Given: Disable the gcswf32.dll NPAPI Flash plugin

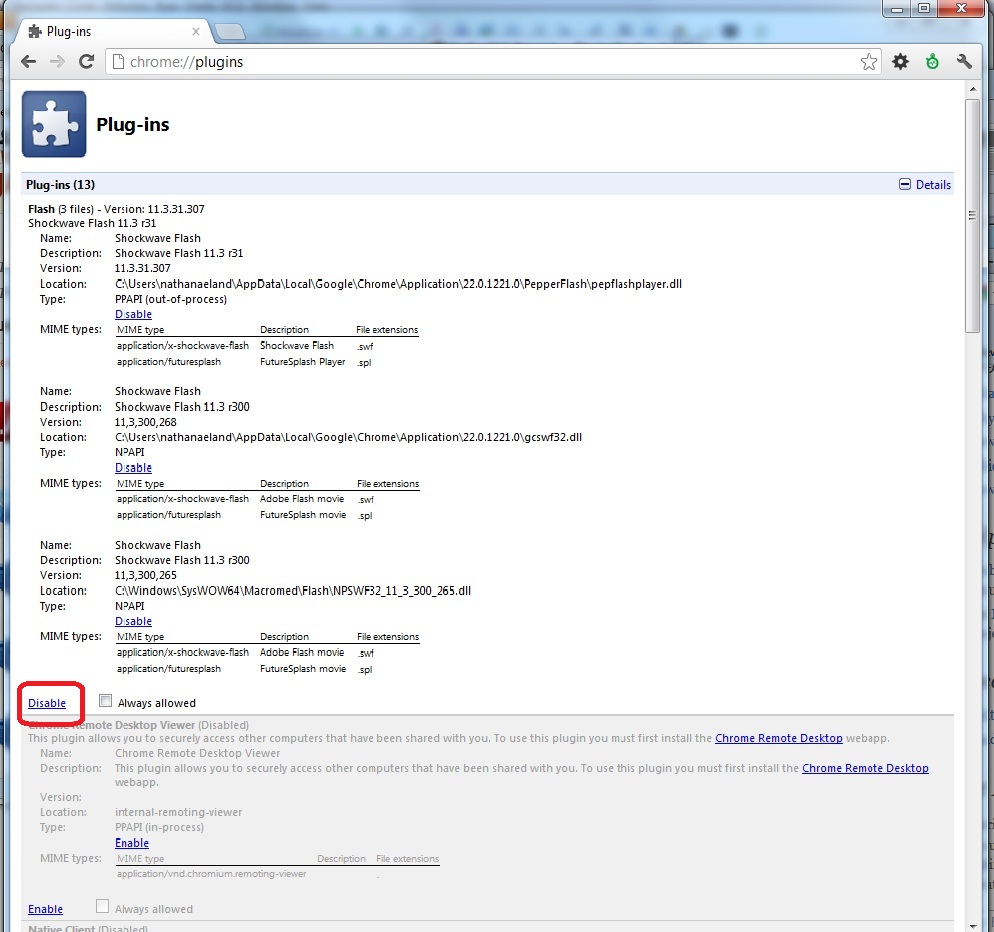Looking at the screenshot, I should [133, 468].
